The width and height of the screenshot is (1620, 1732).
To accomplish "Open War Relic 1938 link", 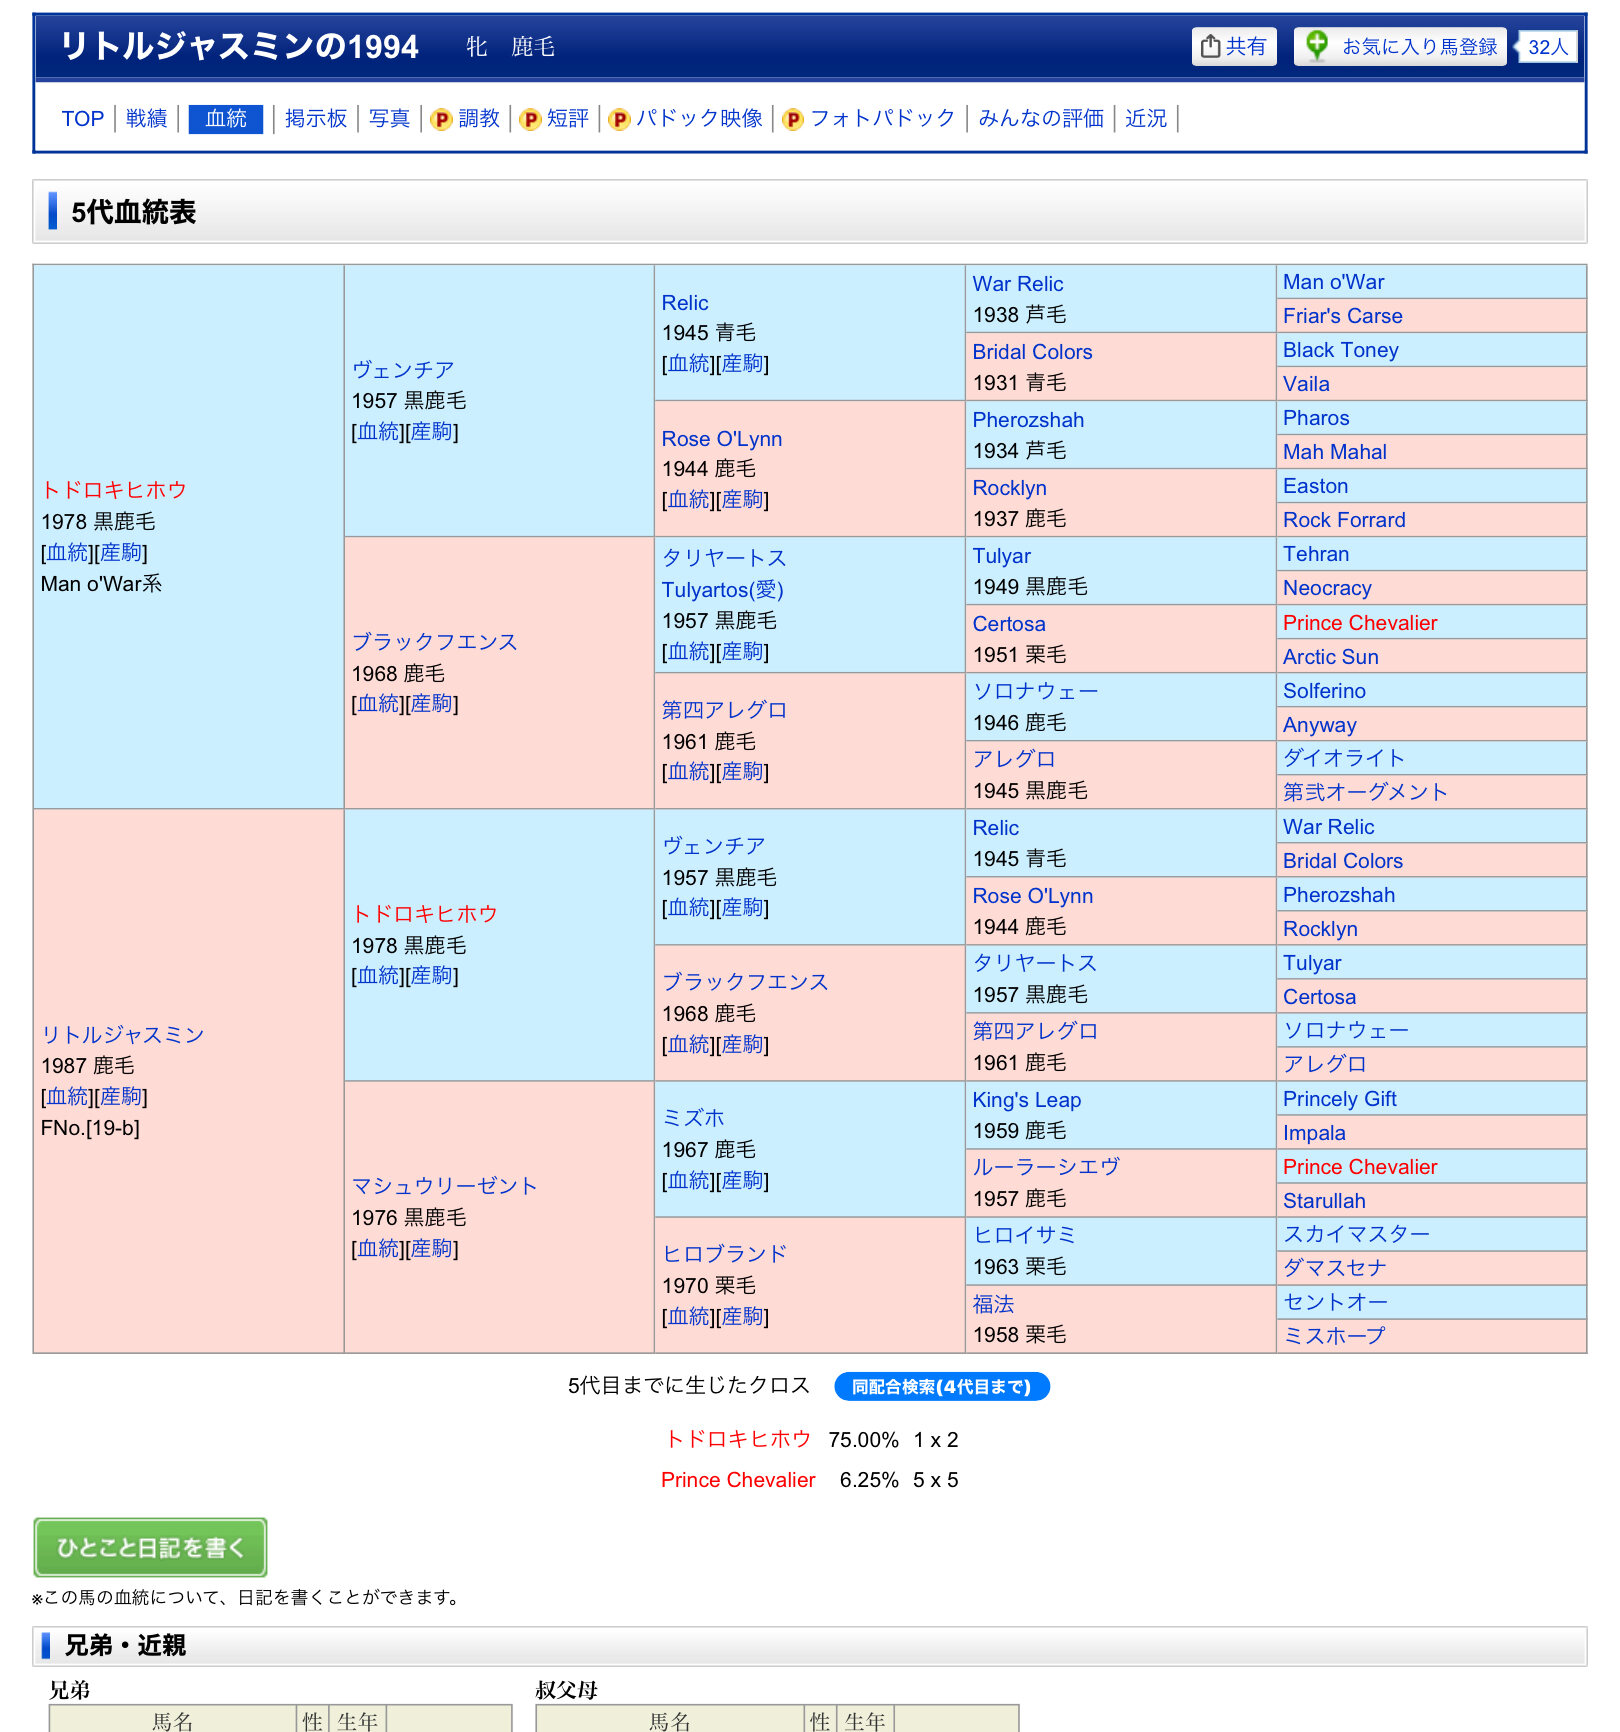I will click(x=1018, y=284).
